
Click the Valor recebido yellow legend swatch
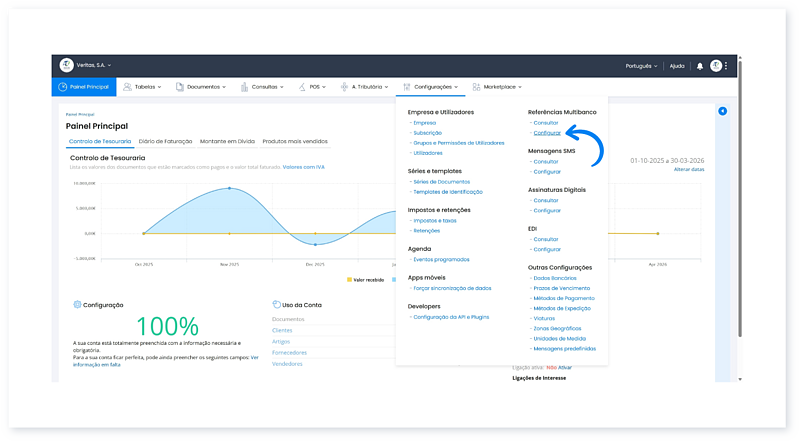[349, 280]
